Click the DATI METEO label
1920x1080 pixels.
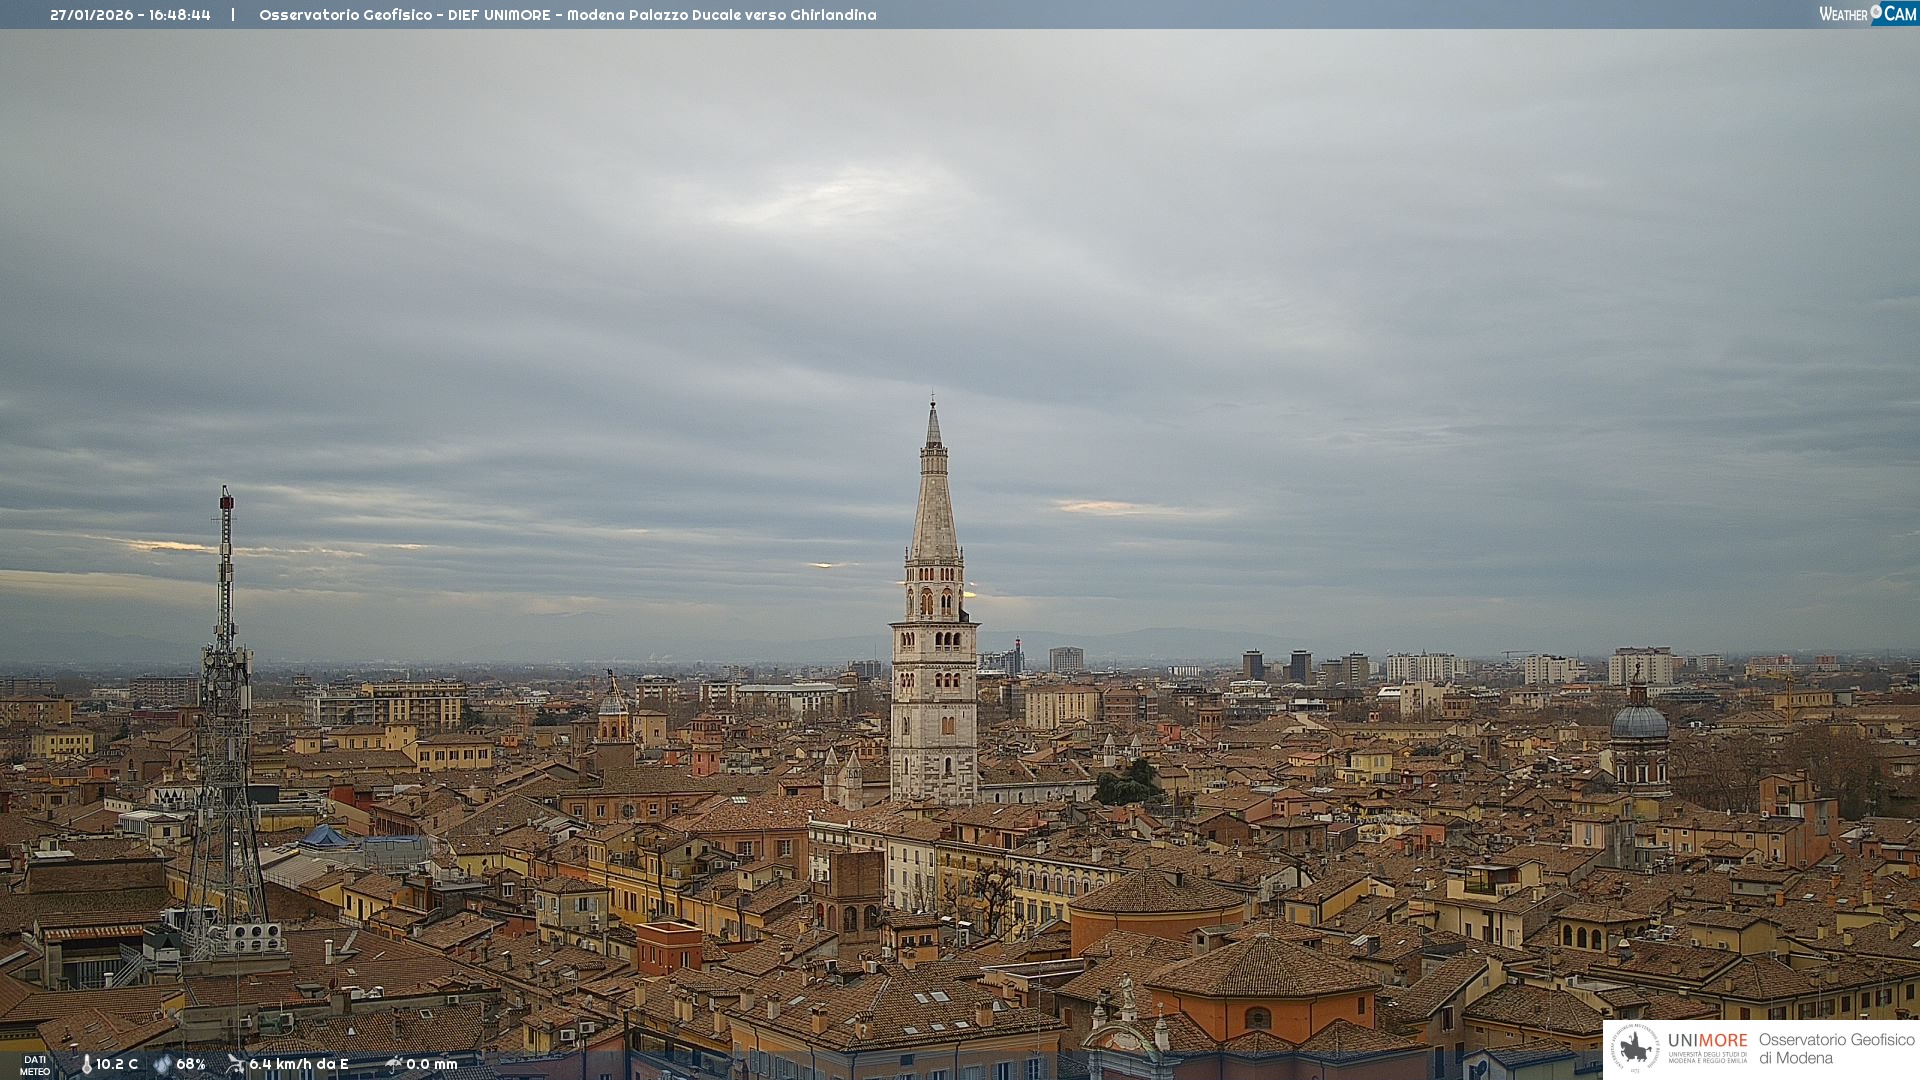coord(35,1065)
